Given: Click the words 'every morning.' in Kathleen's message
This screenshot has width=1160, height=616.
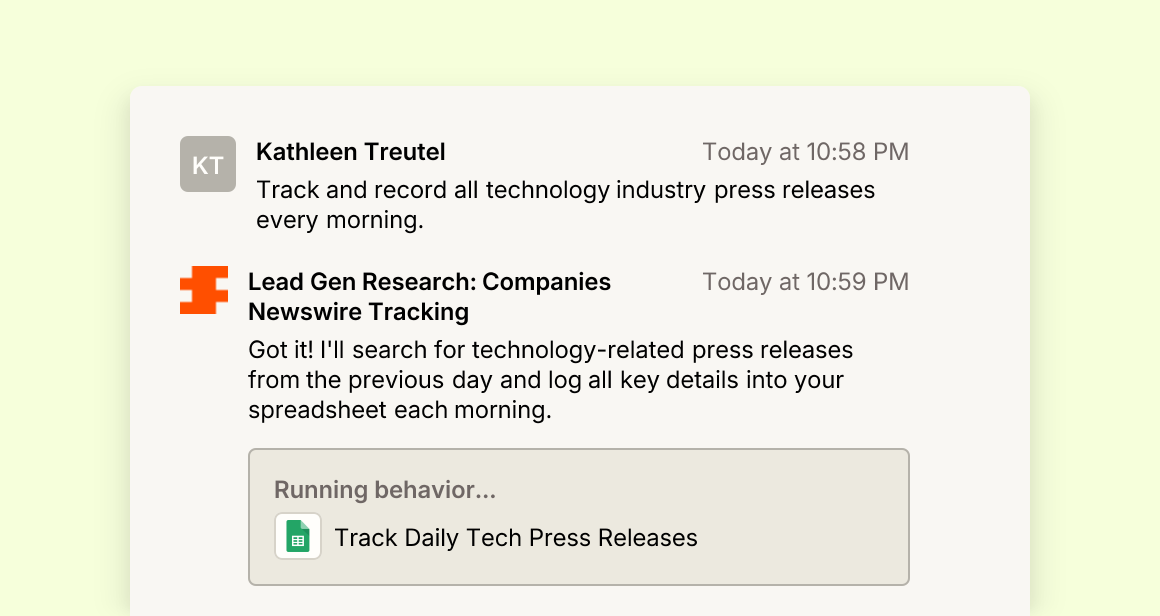Looking at the screenshot, I should tap(340, 220).
